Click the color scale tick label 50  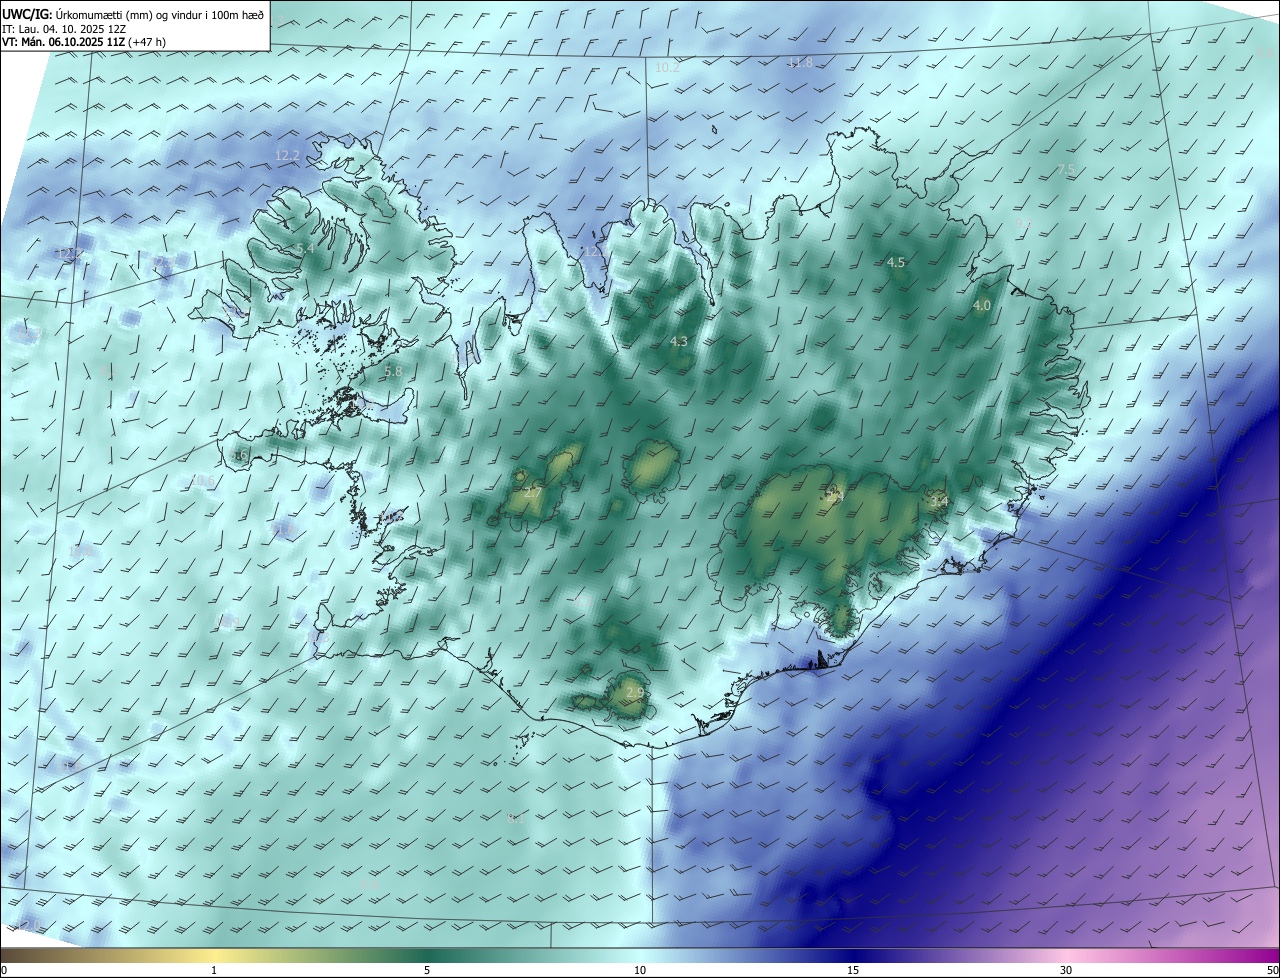[x=1272, y=970]
